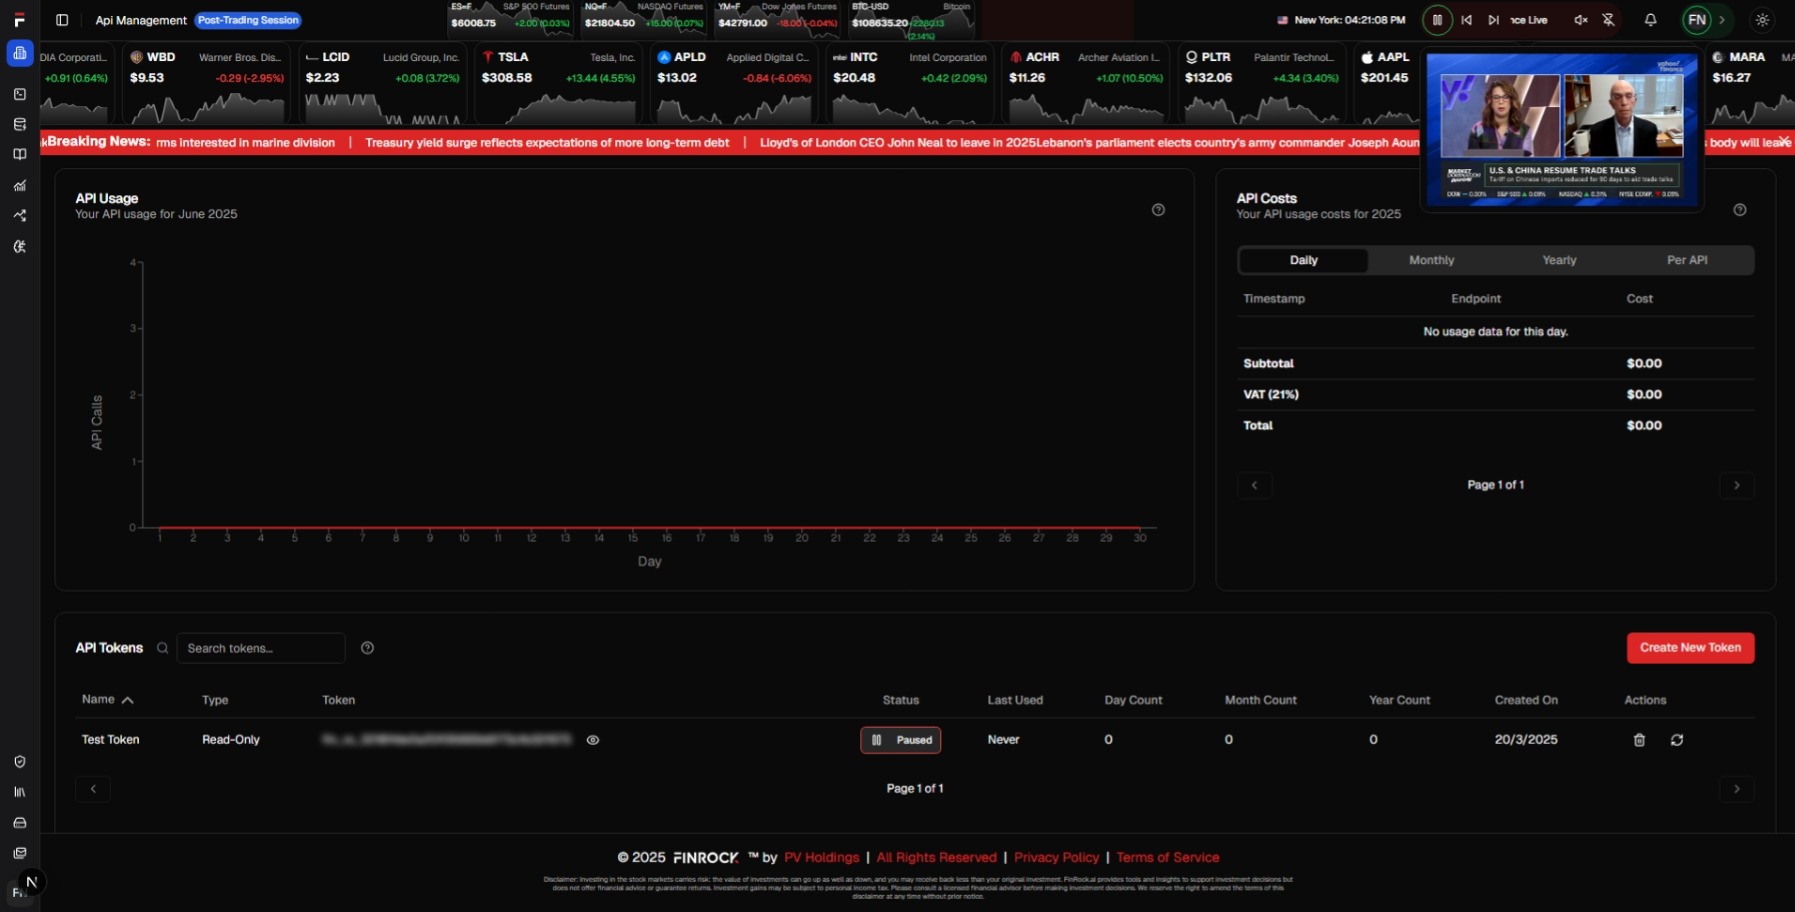
Task: Toggle the muted speaker icon
Action: [x=1580, y=20]
